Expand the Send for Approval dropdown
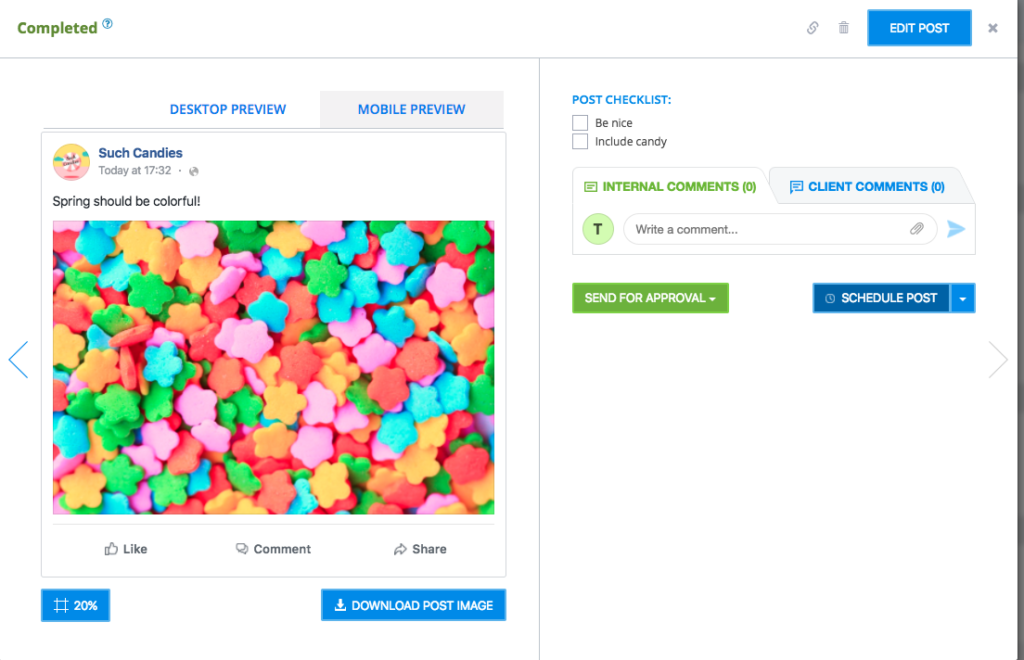This screenshot has width=1024, height=660. 650,298
